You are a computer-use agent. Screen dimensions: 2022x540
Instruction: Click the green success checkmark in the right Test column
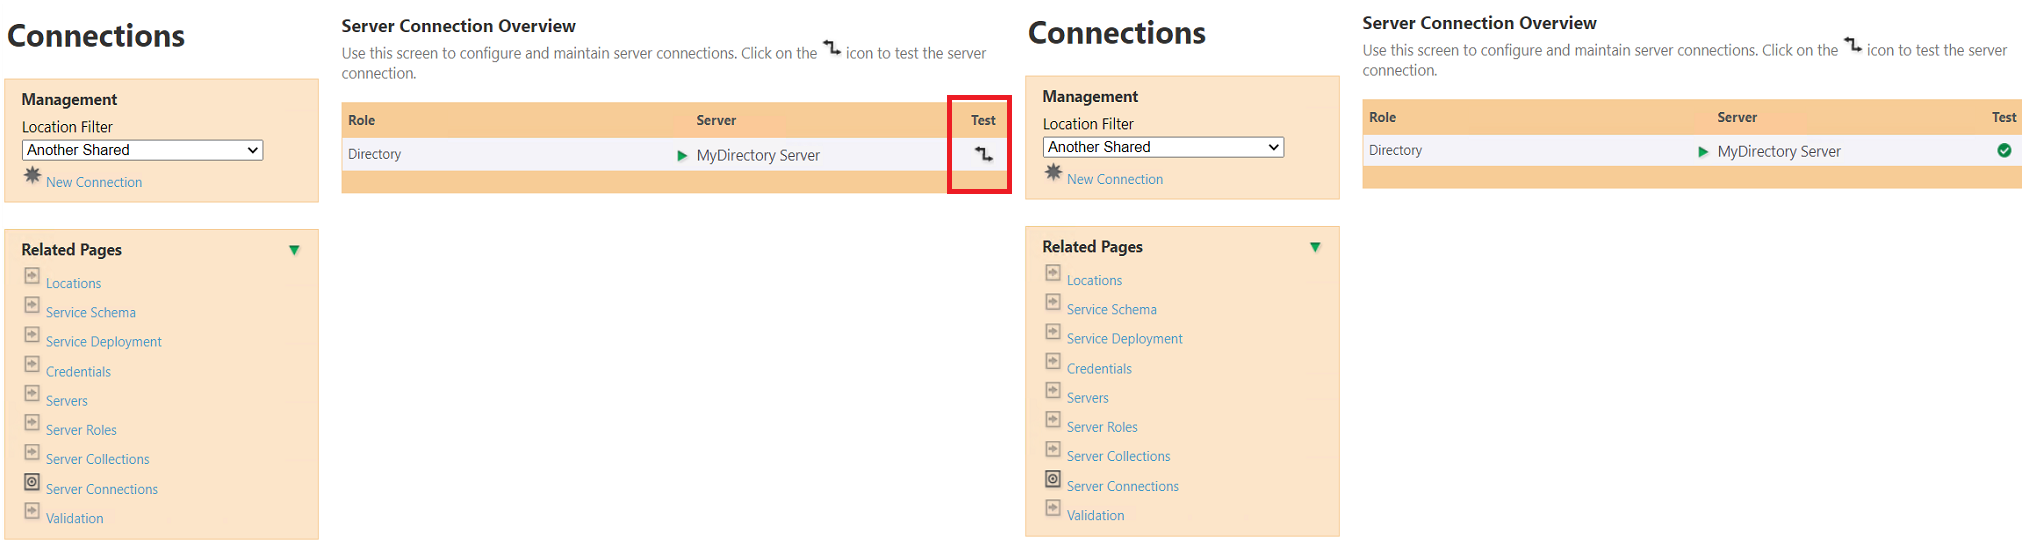click(x=2004, y=150)
